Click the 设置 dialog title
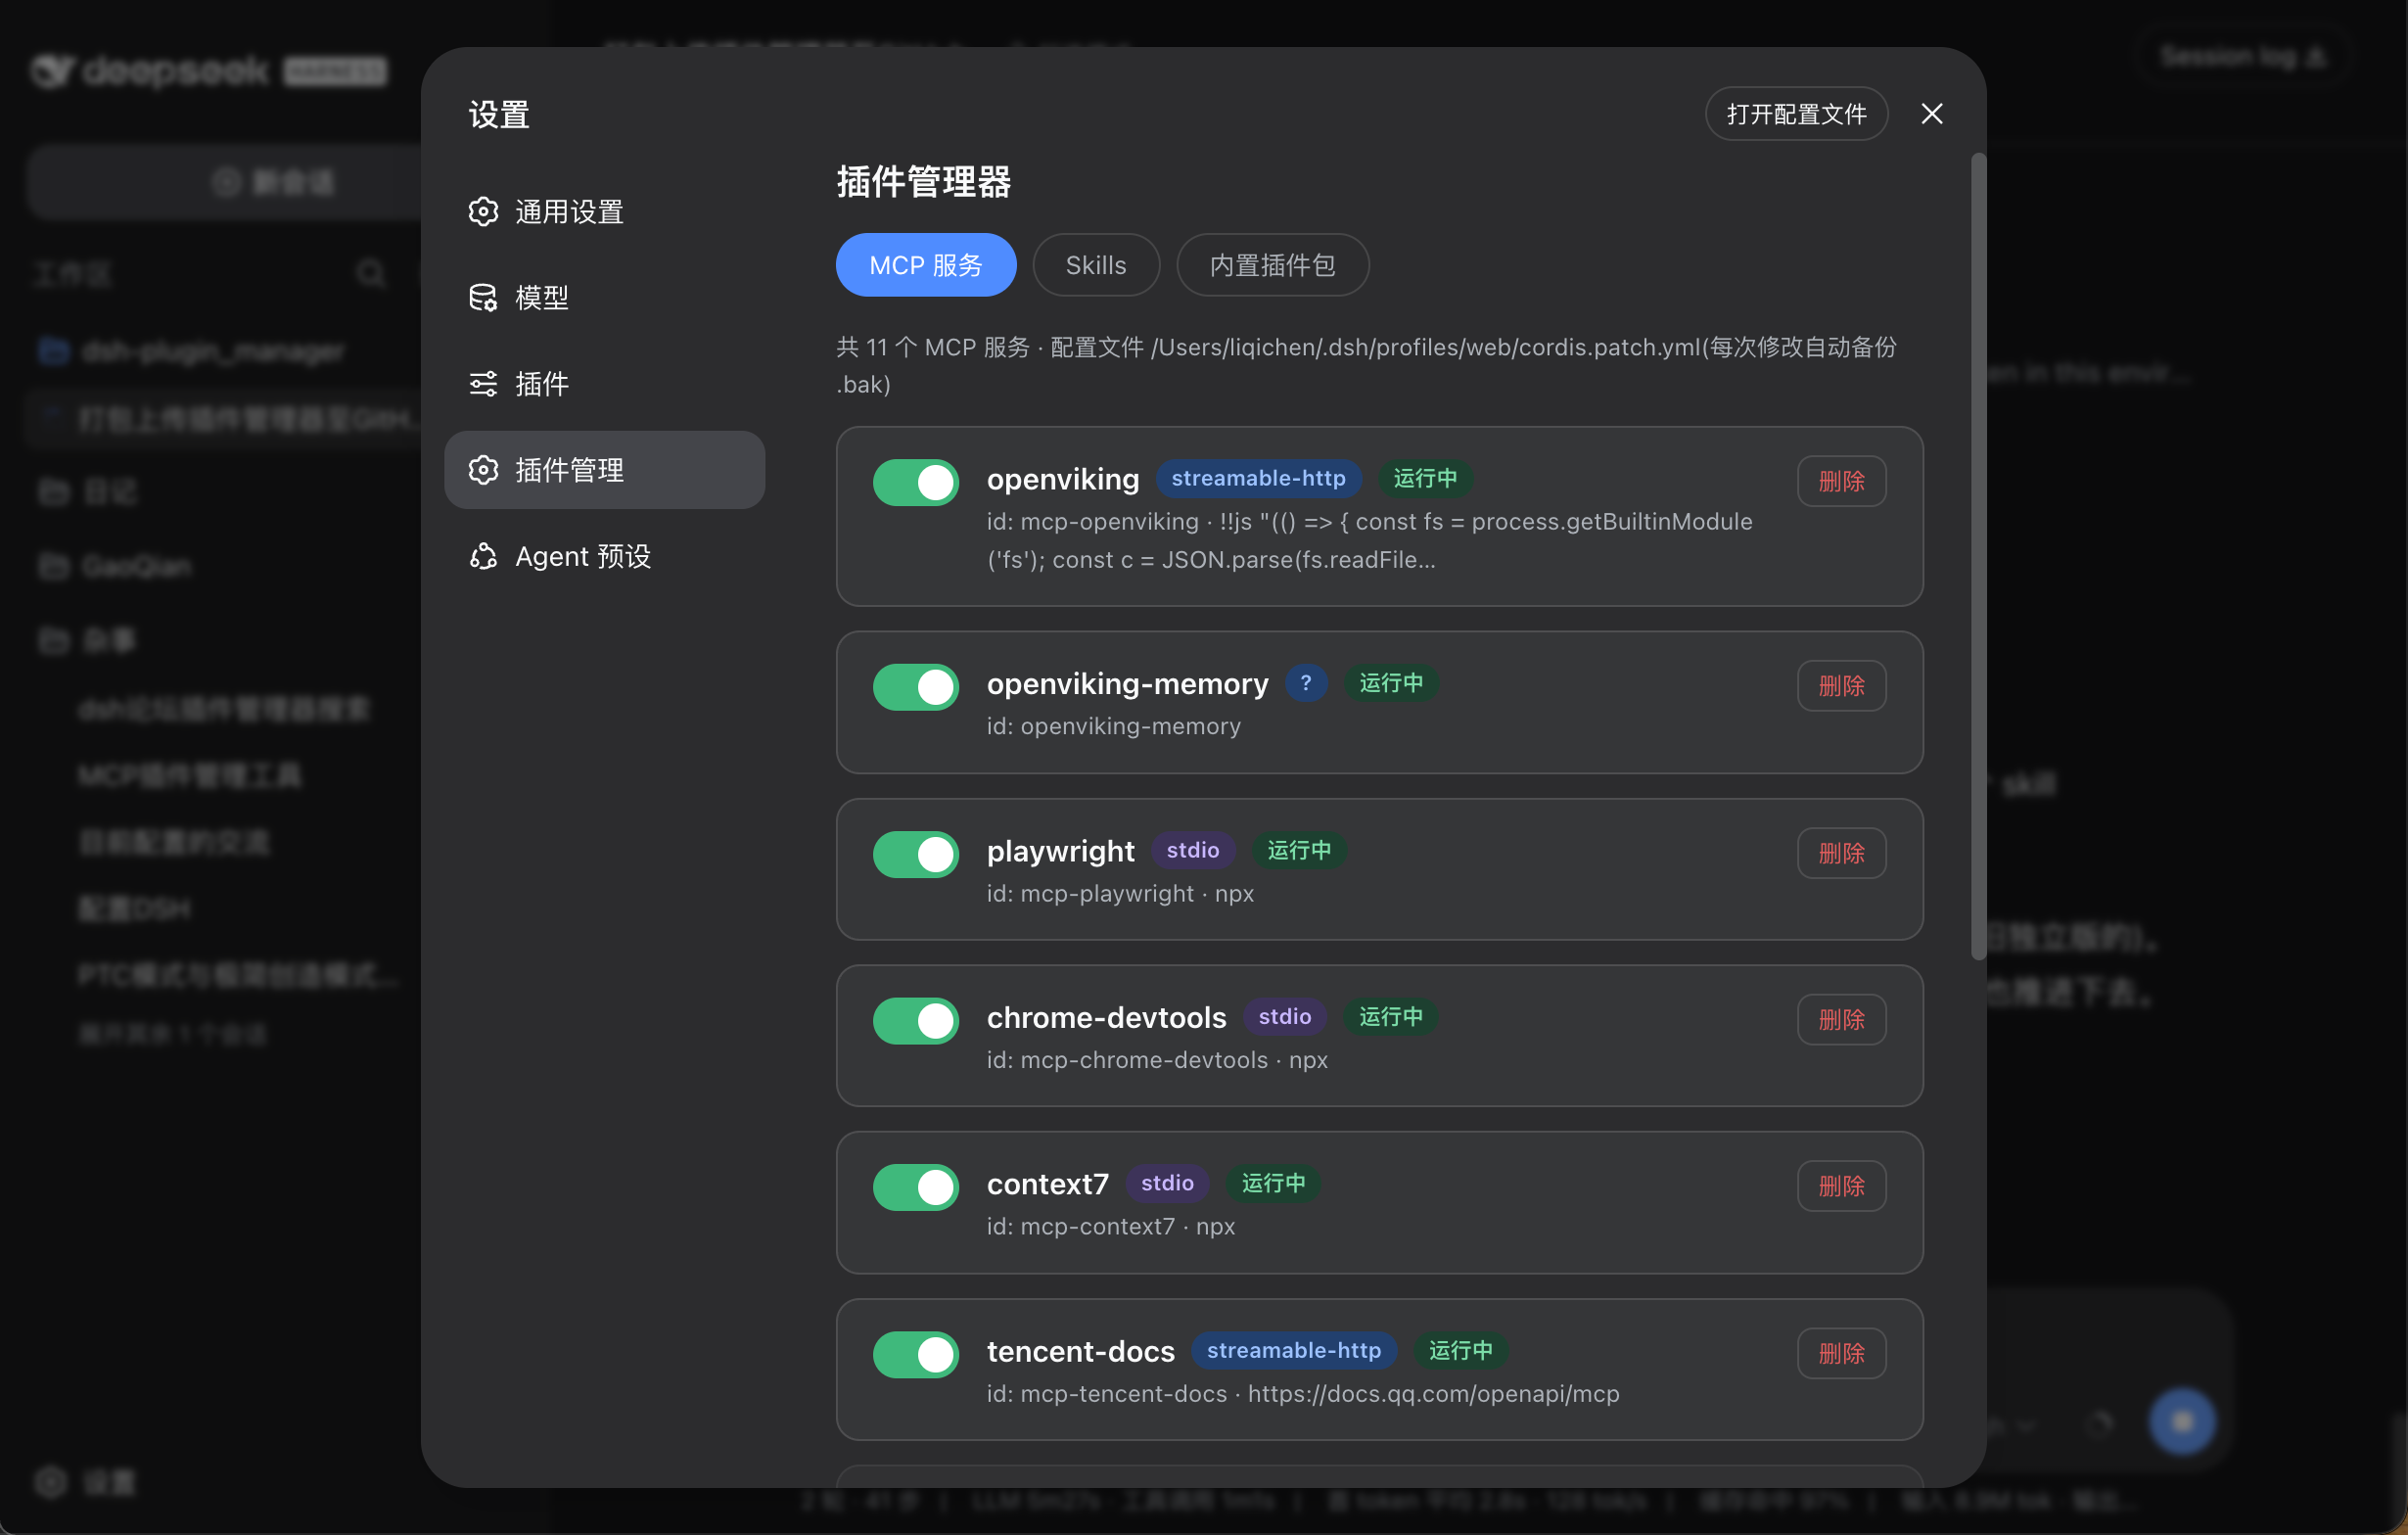The width and height of the screenshot is (2408, 1535). [499, 115]
